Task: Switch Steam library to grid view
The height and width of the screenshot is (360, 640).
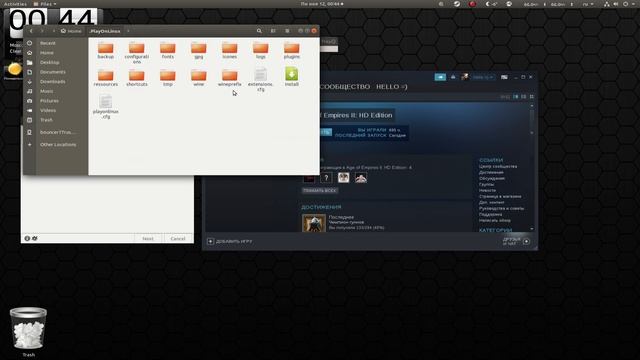Action: 531,97
